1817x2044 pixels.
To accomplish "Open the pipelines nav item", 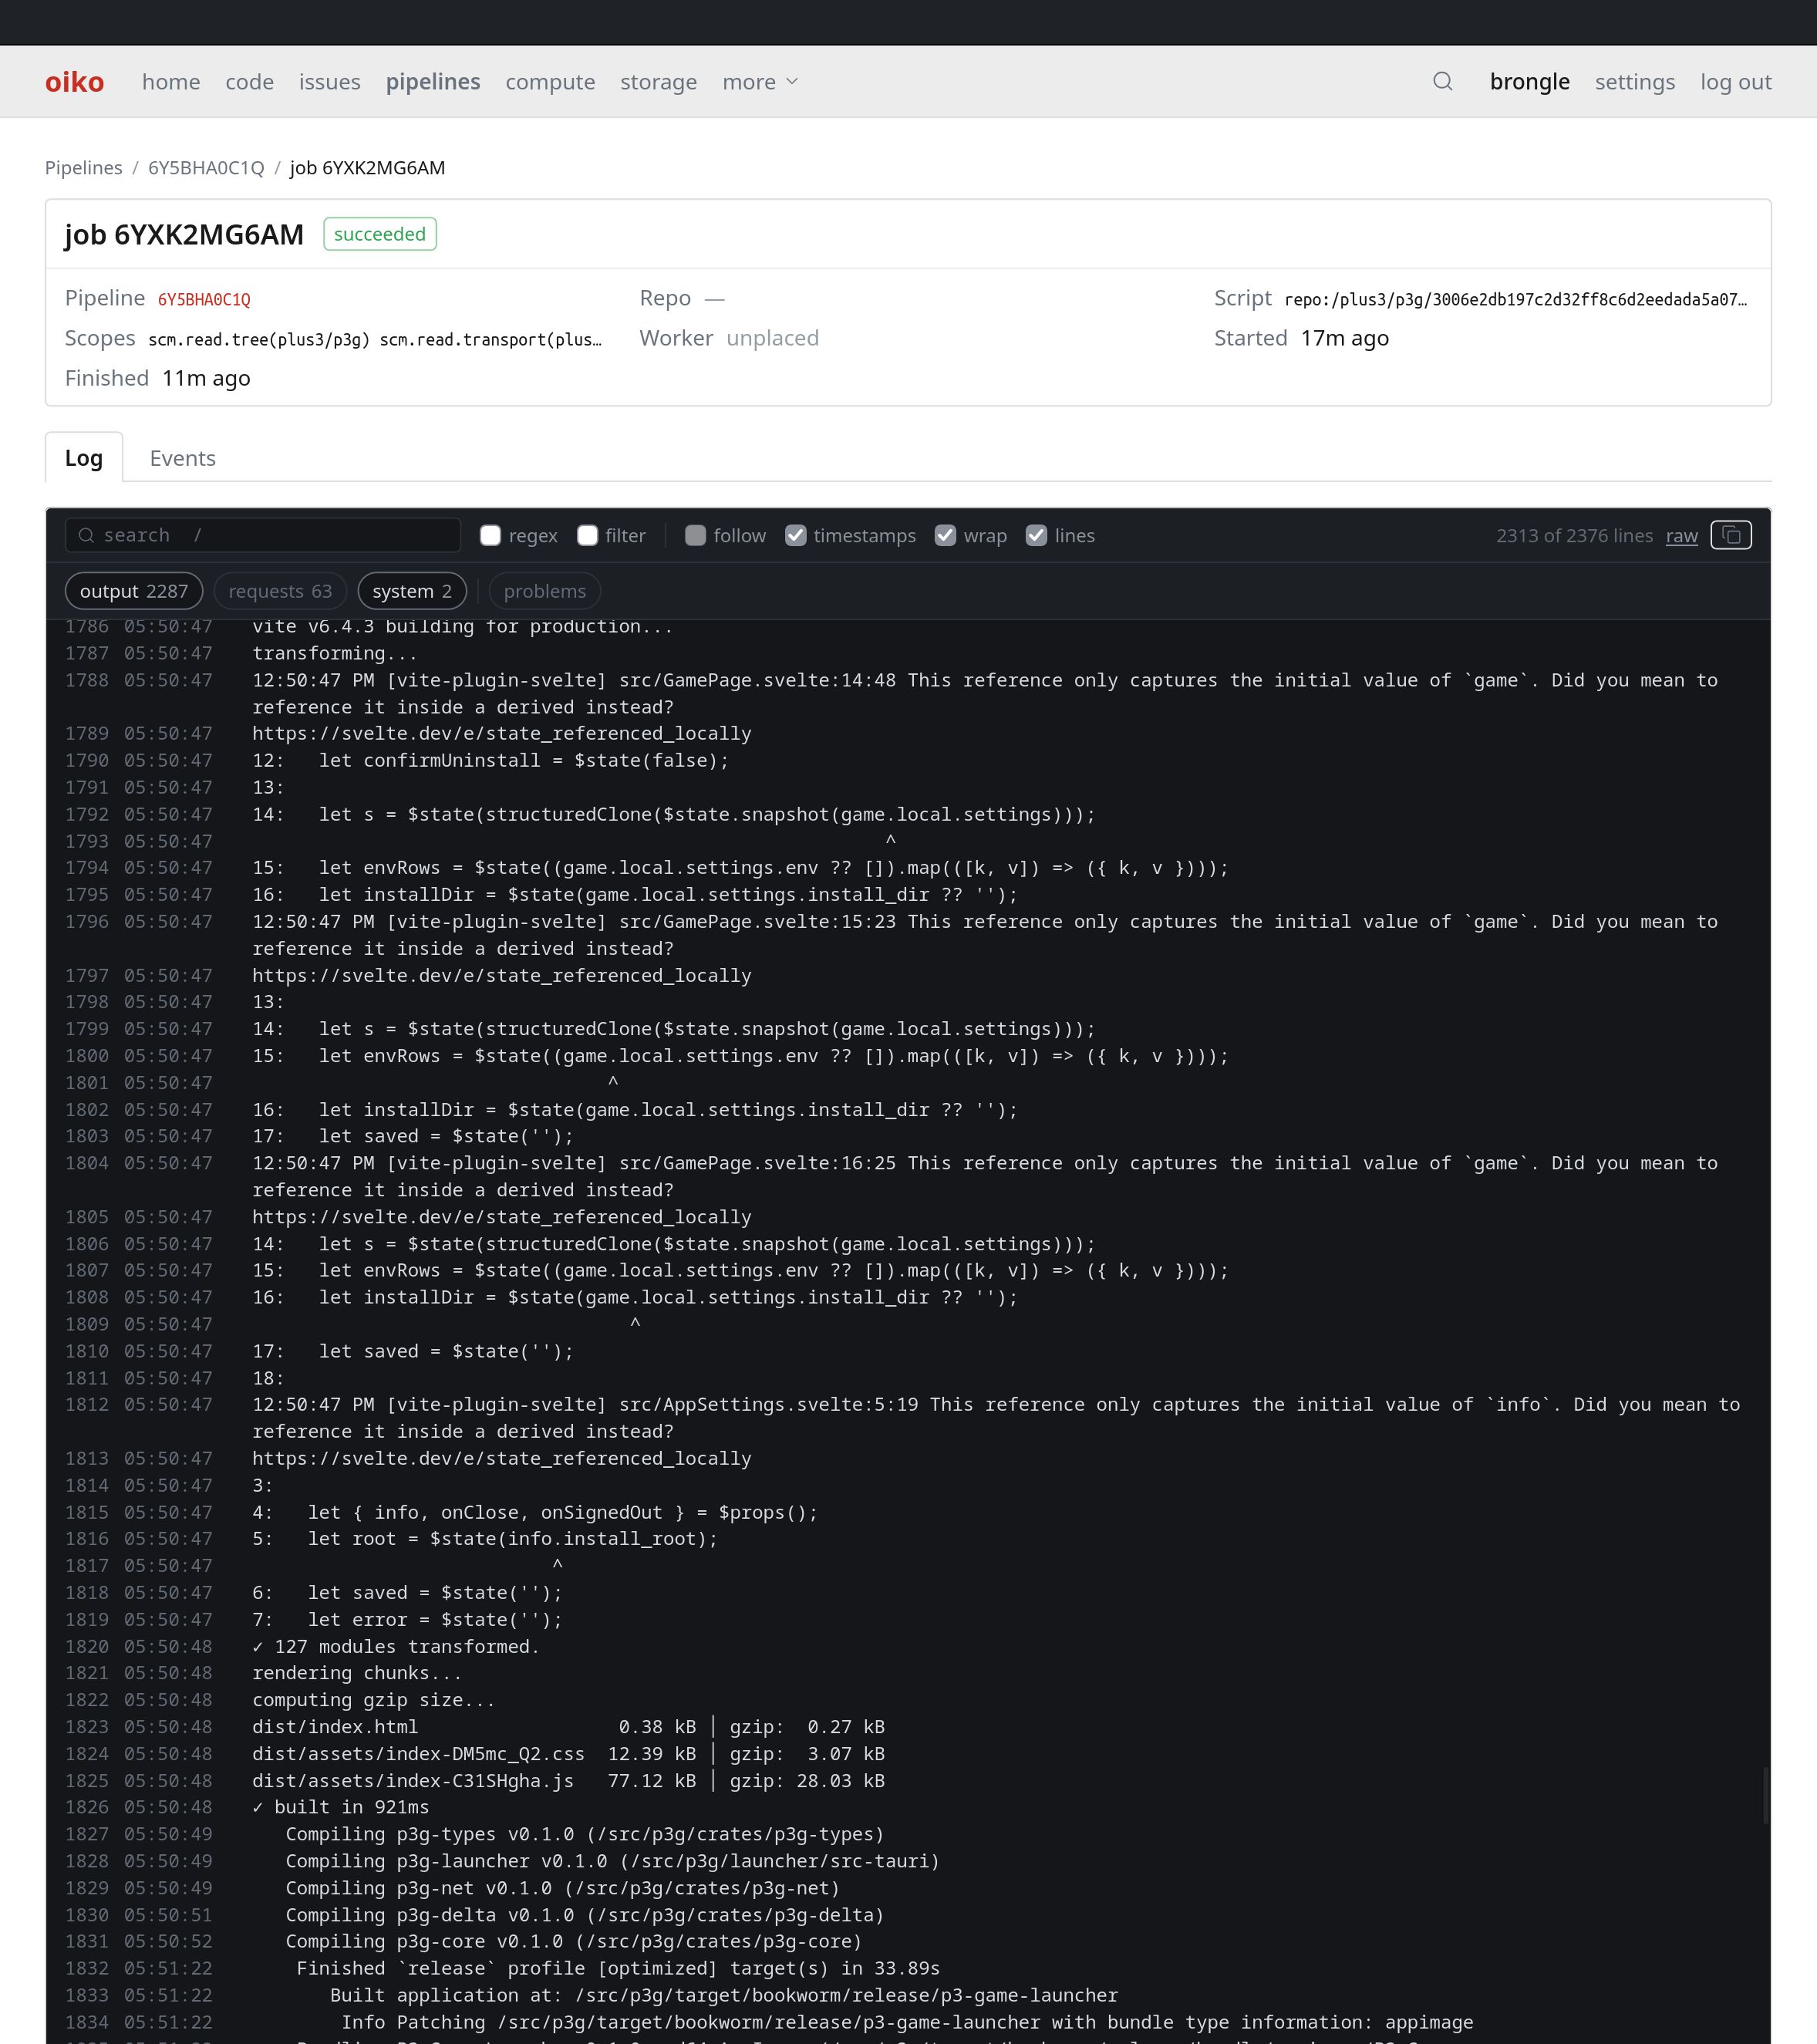I will 433,82.
